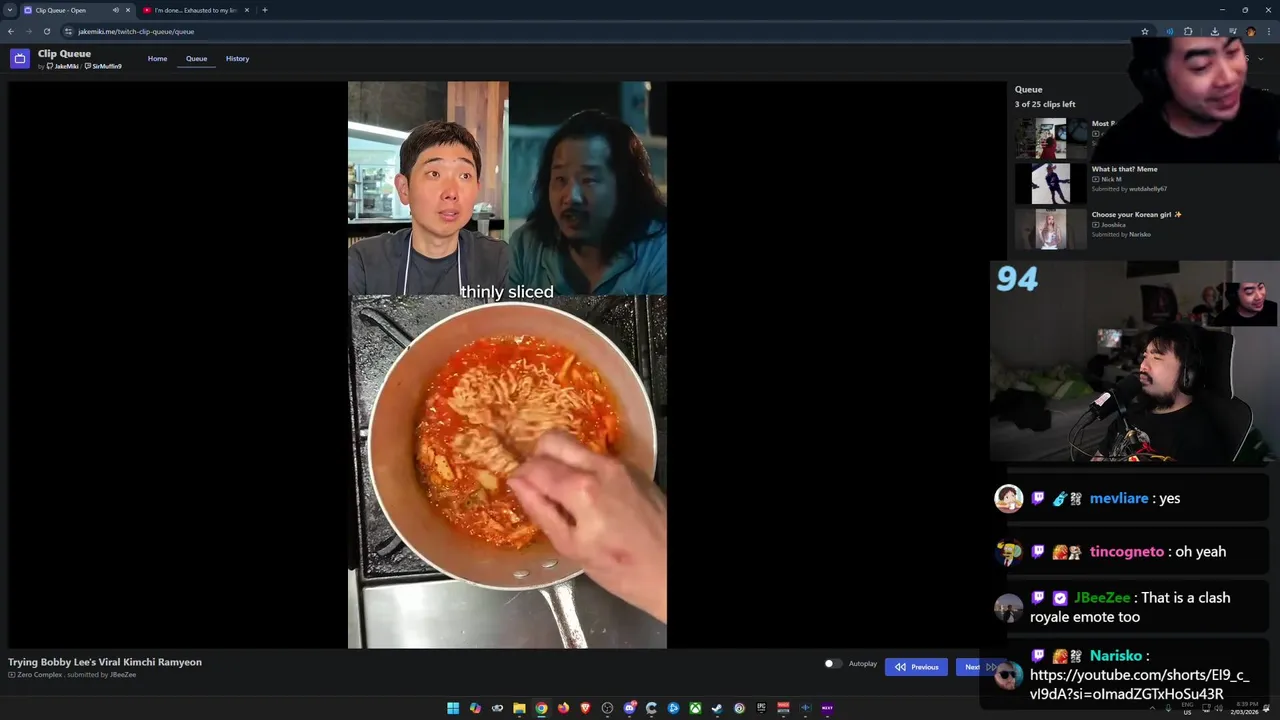Go back in browser history
Viewport: 1280px width, 720px height.
point(10,31)
